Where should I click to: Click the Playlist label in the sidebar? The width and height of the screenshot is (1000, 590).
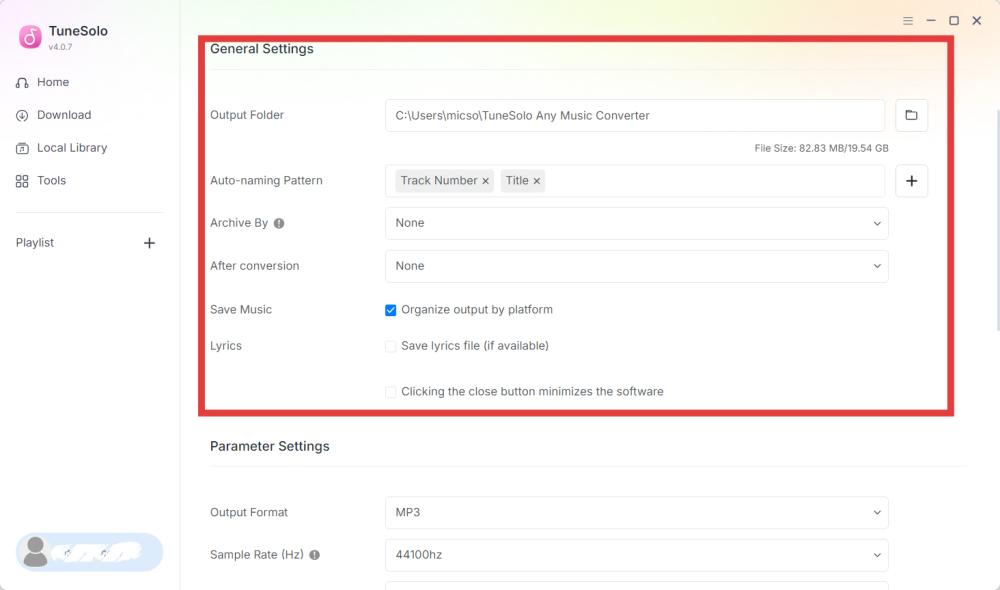(35, 243)
